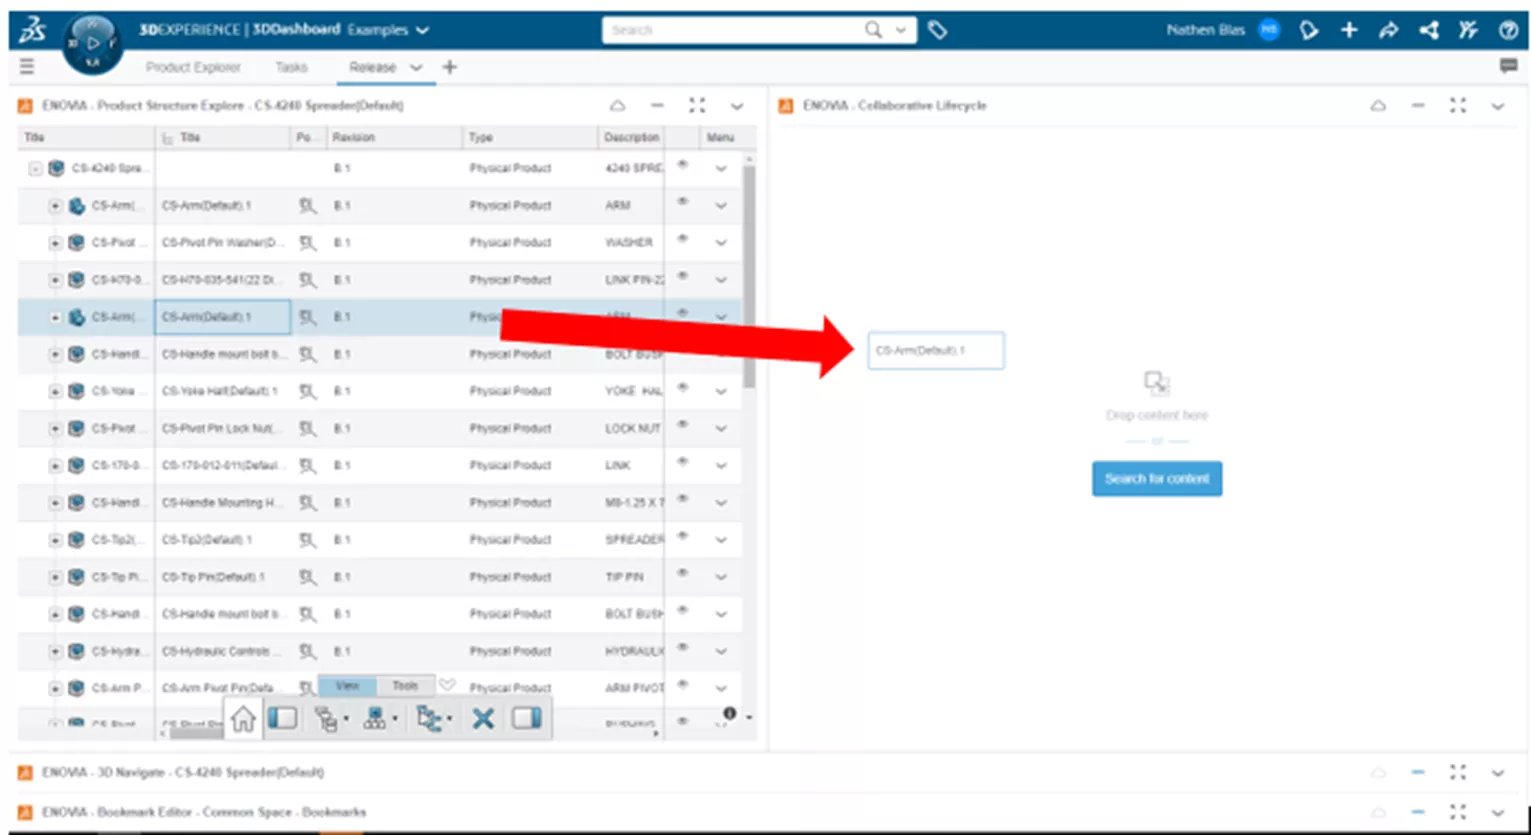This screenshot has width=1531, height=835.
Task: Click the plus Add icon in top bar
Action: pyautogui.click(x=1349, y=30)
